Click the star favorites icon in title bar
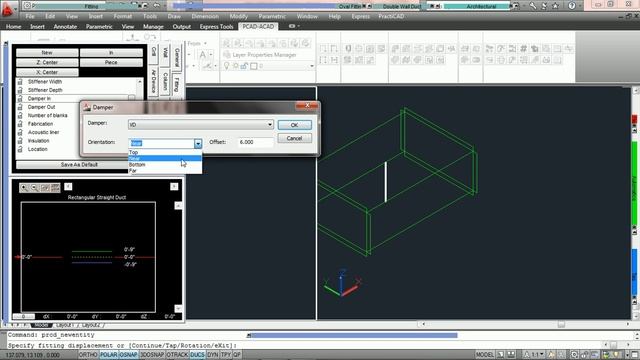This screenshot has width=640, height=360. (556, 6)
